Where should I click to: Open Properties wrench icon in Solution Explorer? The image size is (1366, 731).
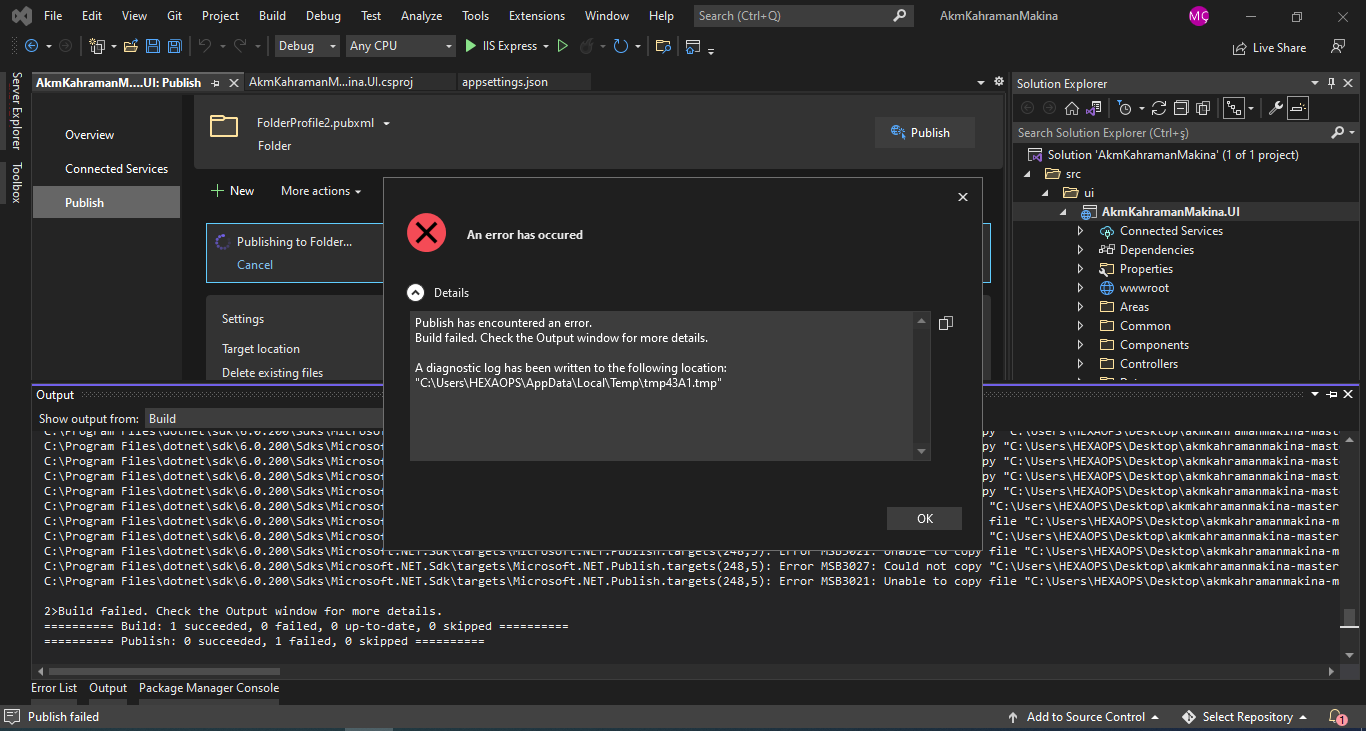pyautogui.click(x=1276, y=108)
